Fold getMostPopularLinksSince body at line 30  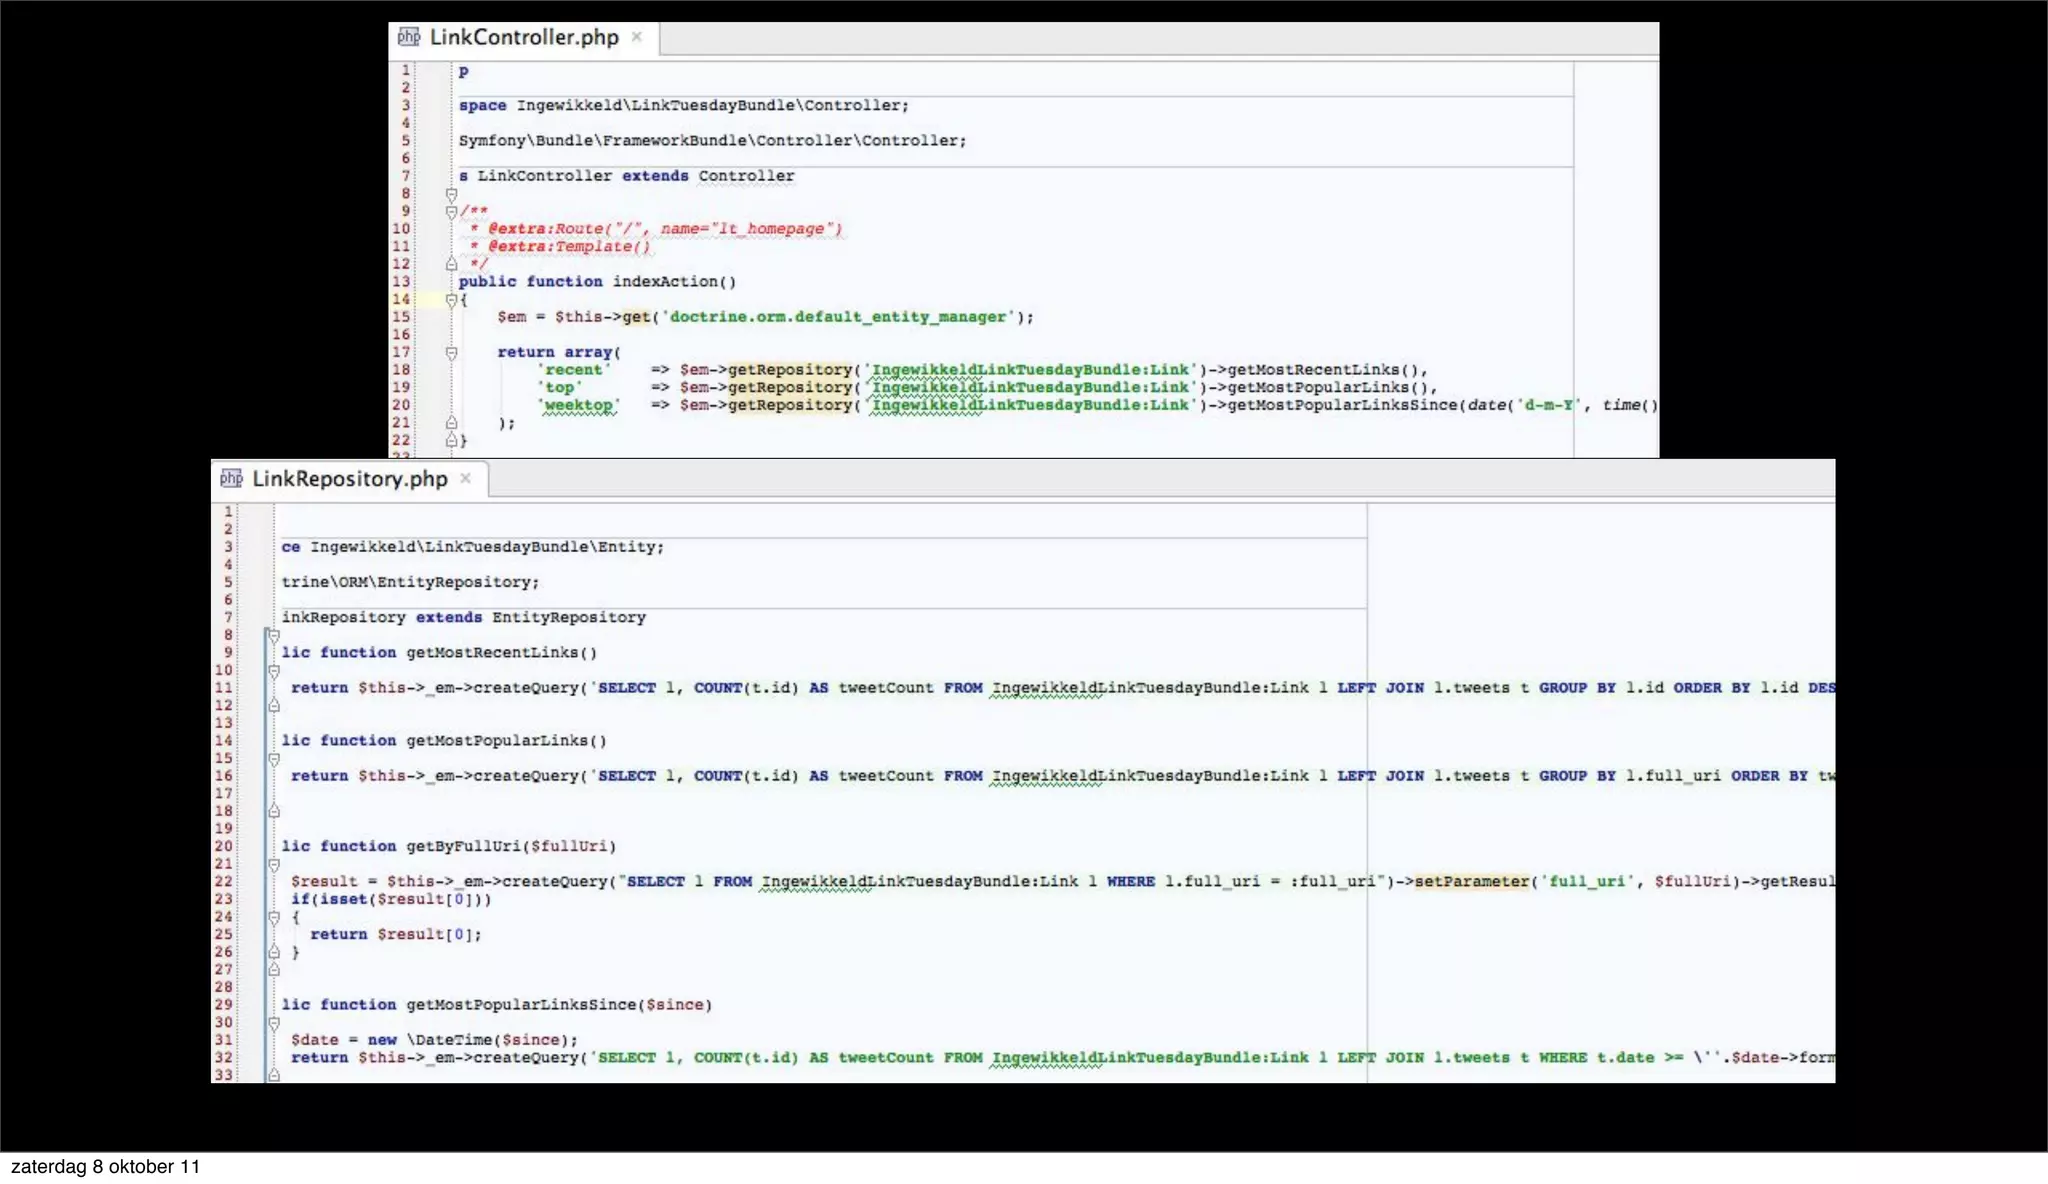(x=273, y=1023)
